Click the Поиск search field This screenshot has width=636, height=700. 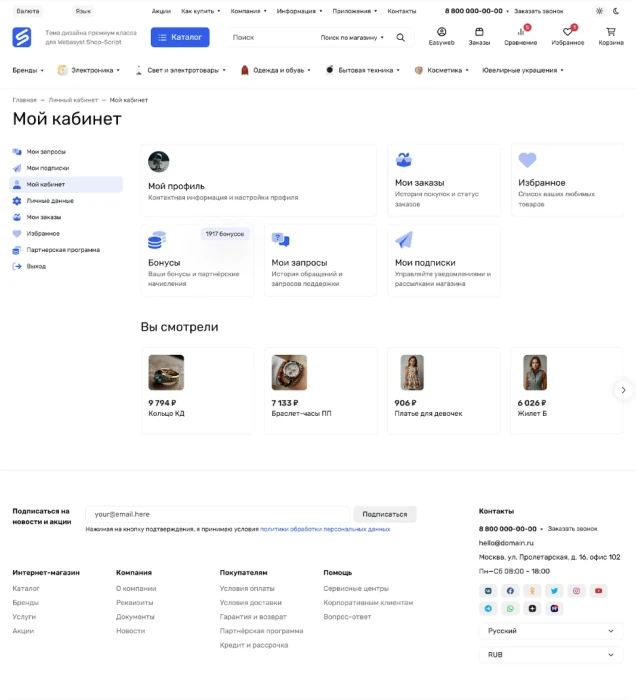tap(271, 38)
